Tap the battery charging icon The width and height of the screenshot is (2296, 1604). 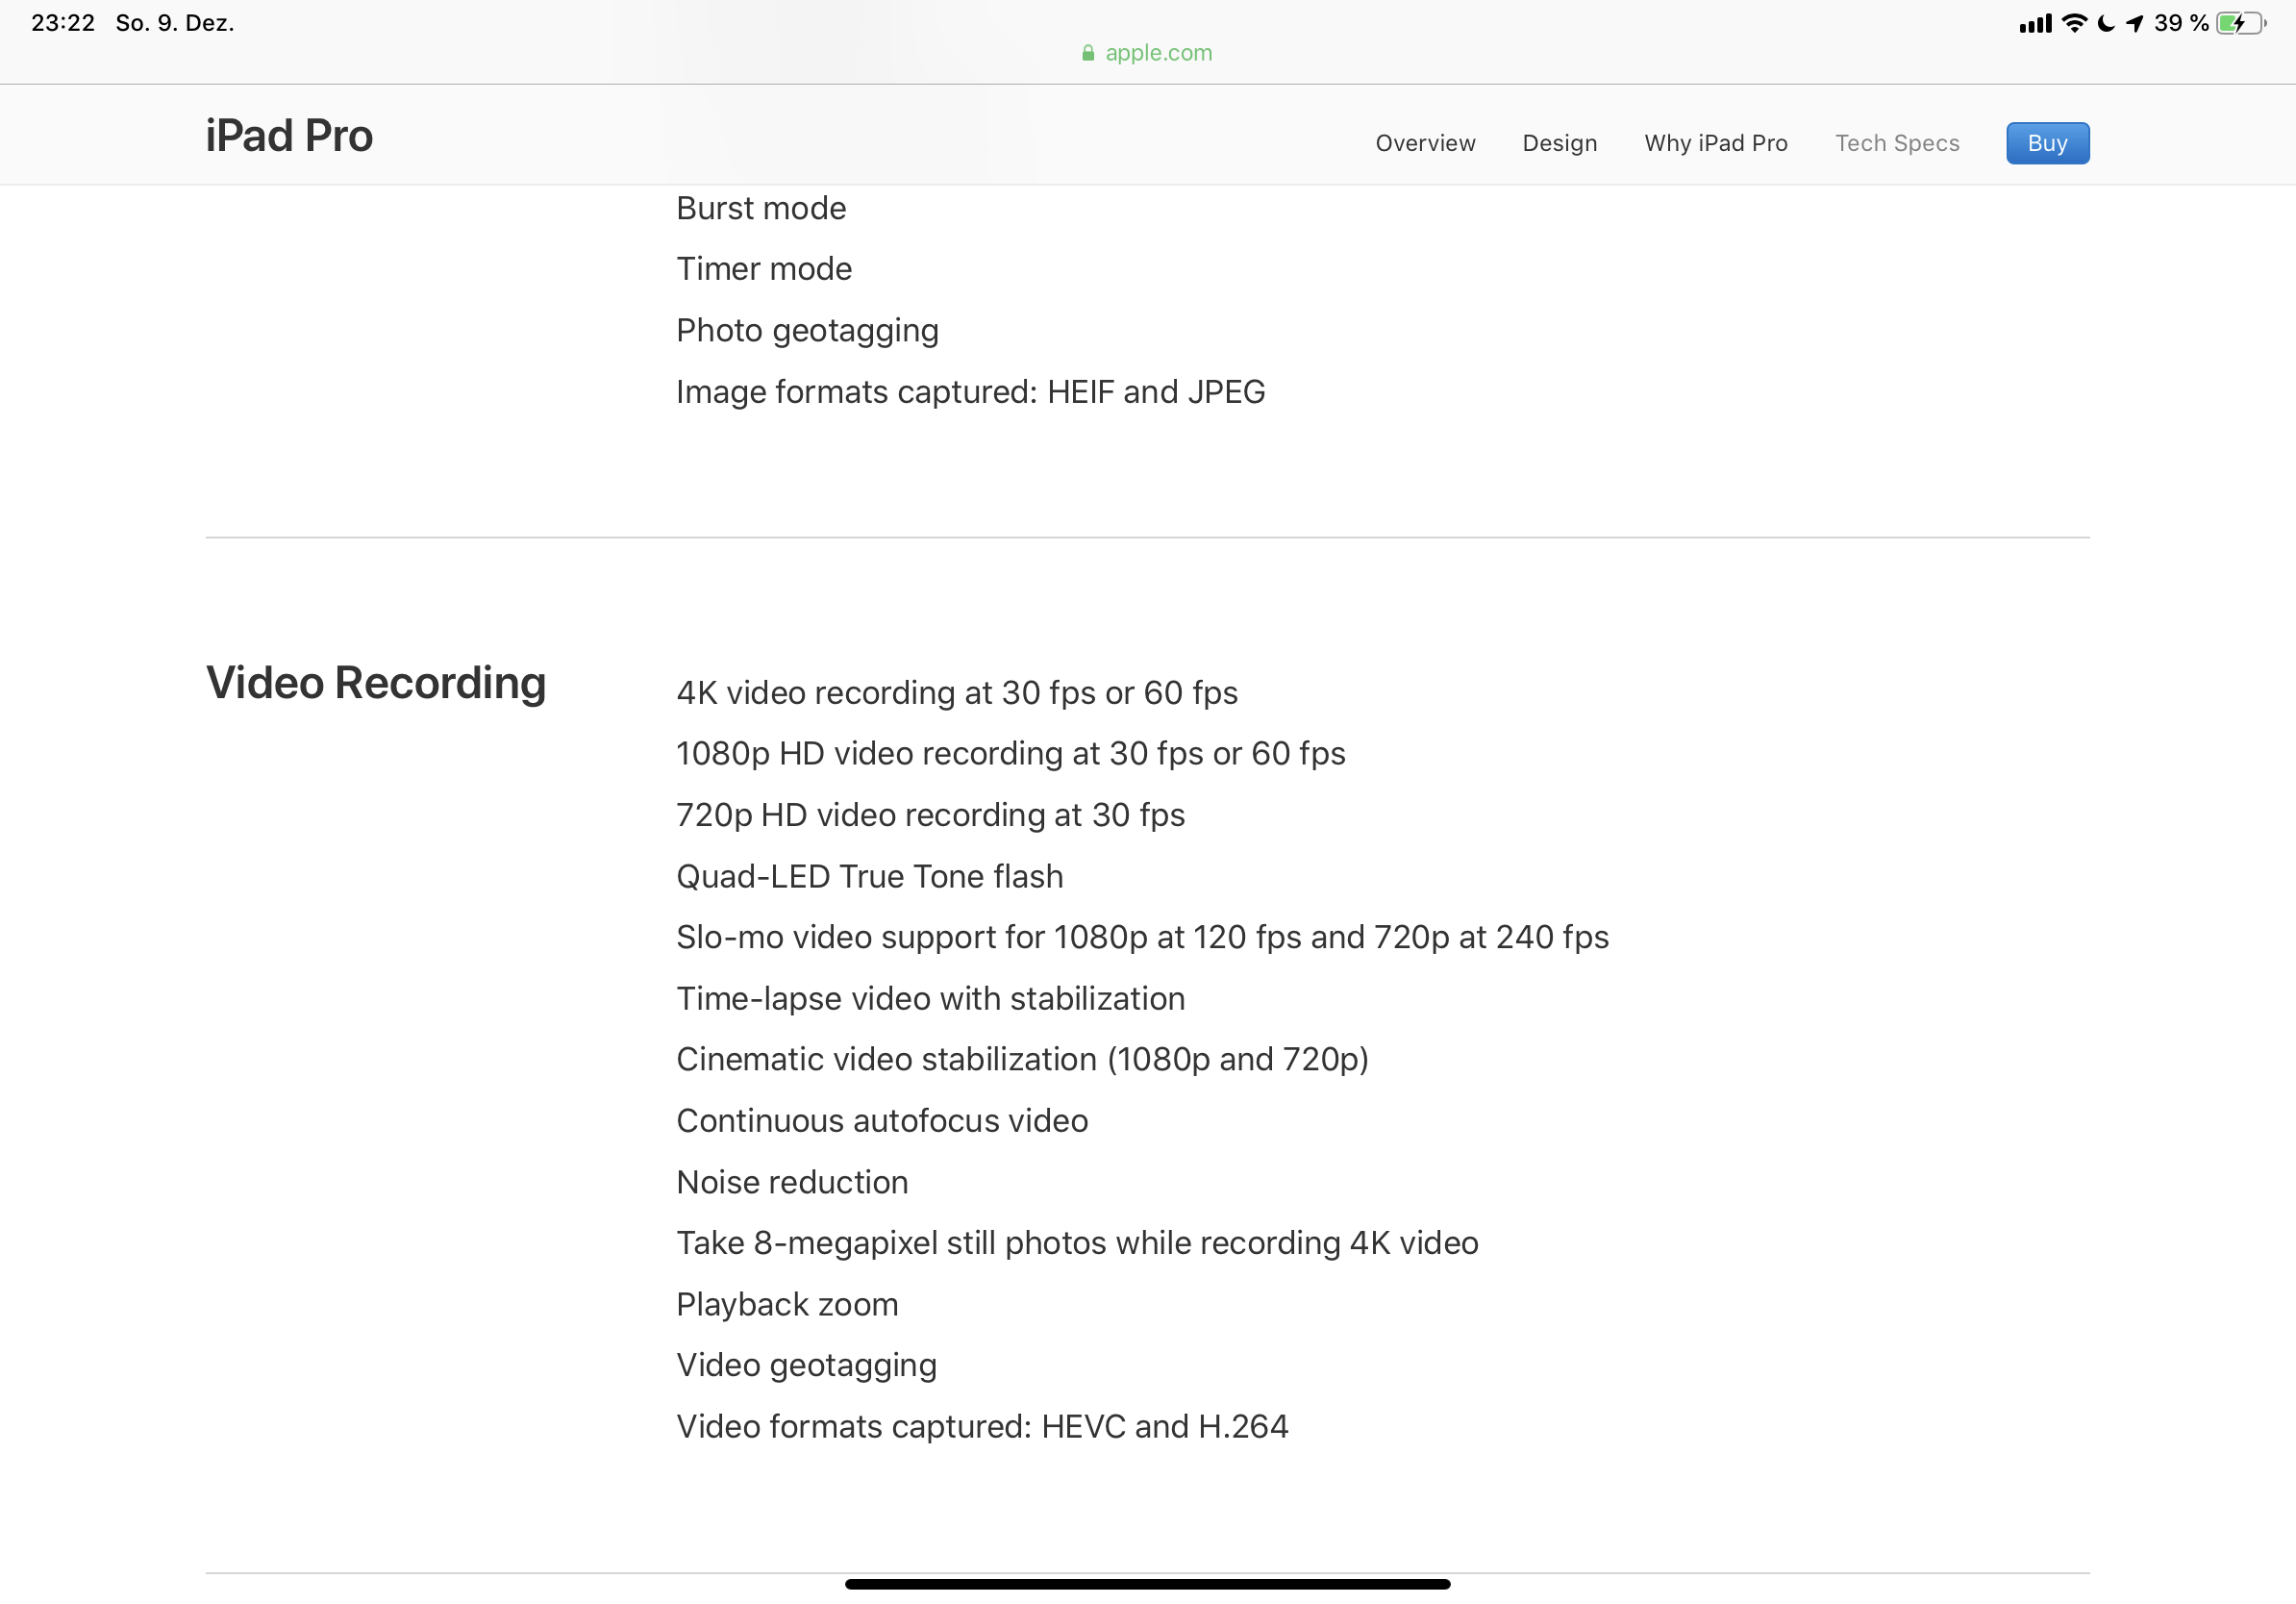point(2241,23)
